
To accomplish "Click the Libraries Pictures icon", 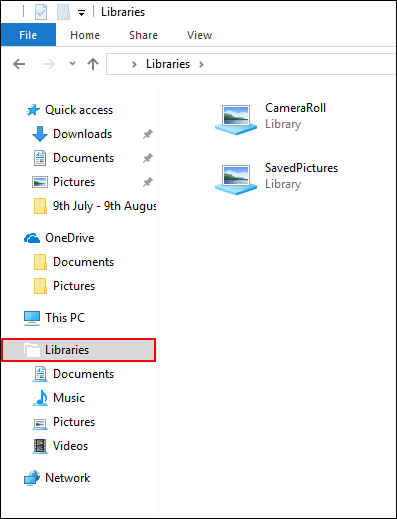I will click(x=40, y=423).
